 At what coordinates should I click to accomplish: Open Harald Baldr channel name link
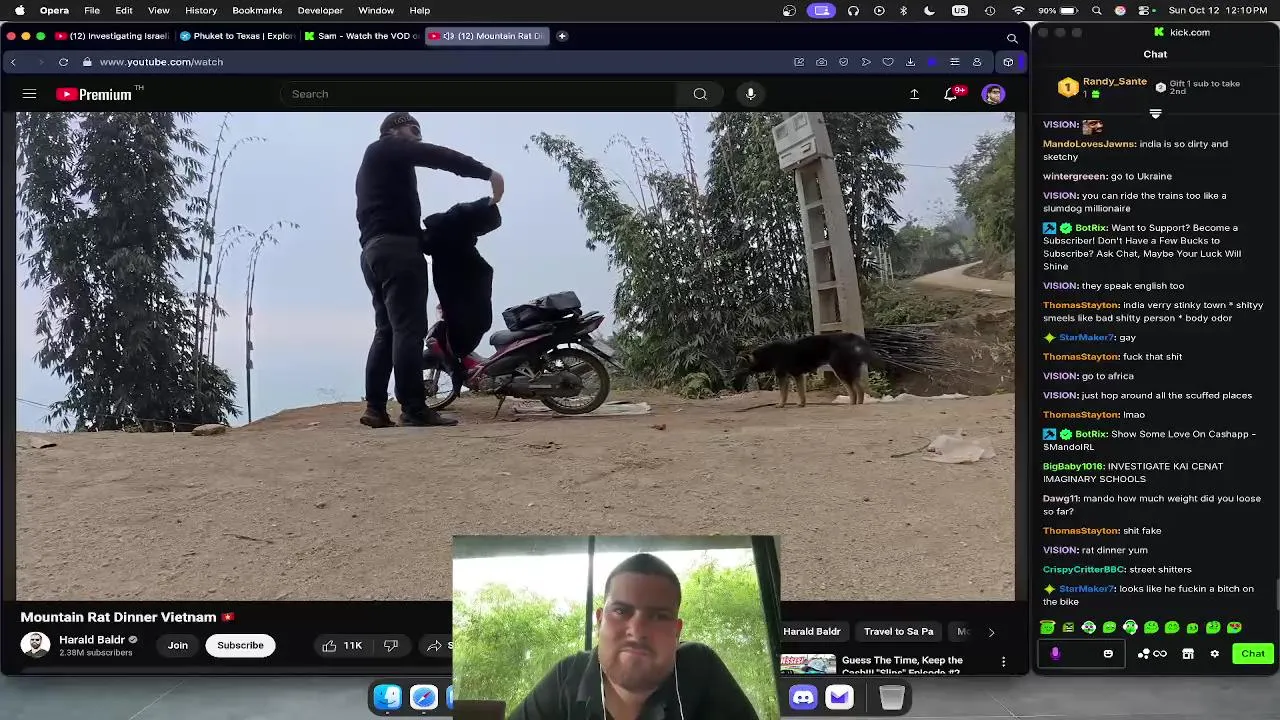(x=92, y=640)
